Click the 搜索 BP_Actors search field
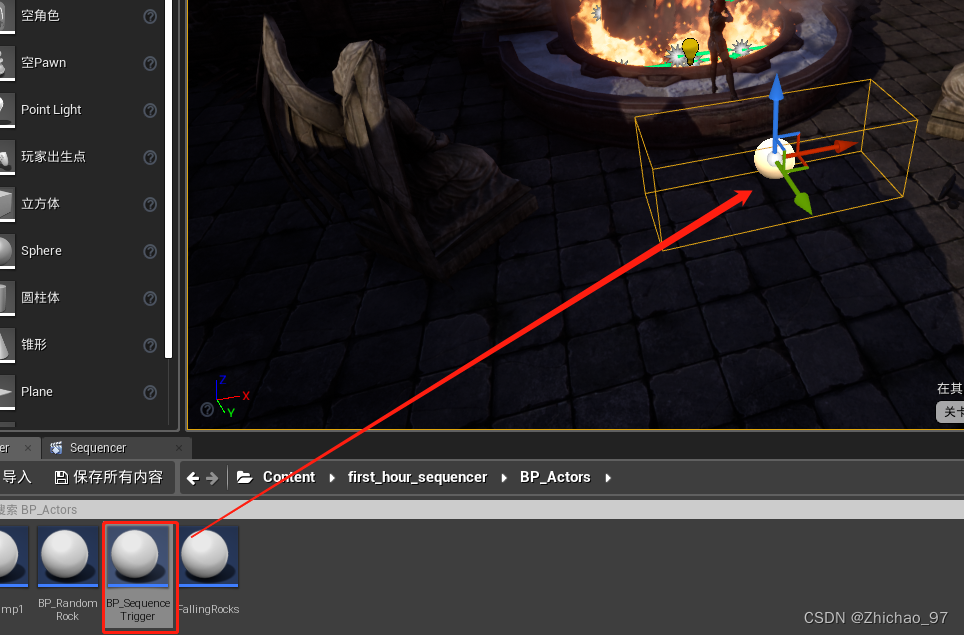The height and width of the screenshot is (635, 964). (60, 509)
